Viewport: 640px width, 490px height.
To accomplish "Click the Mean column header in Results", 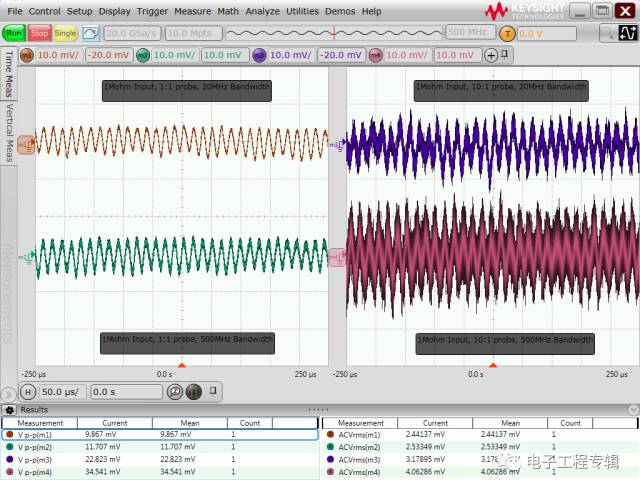I will [189, 423].
